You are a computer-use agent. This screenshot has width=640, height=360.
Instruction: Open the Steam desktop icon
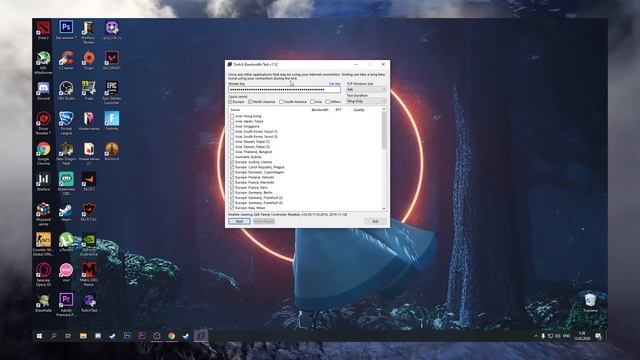[x=66, y=212]
